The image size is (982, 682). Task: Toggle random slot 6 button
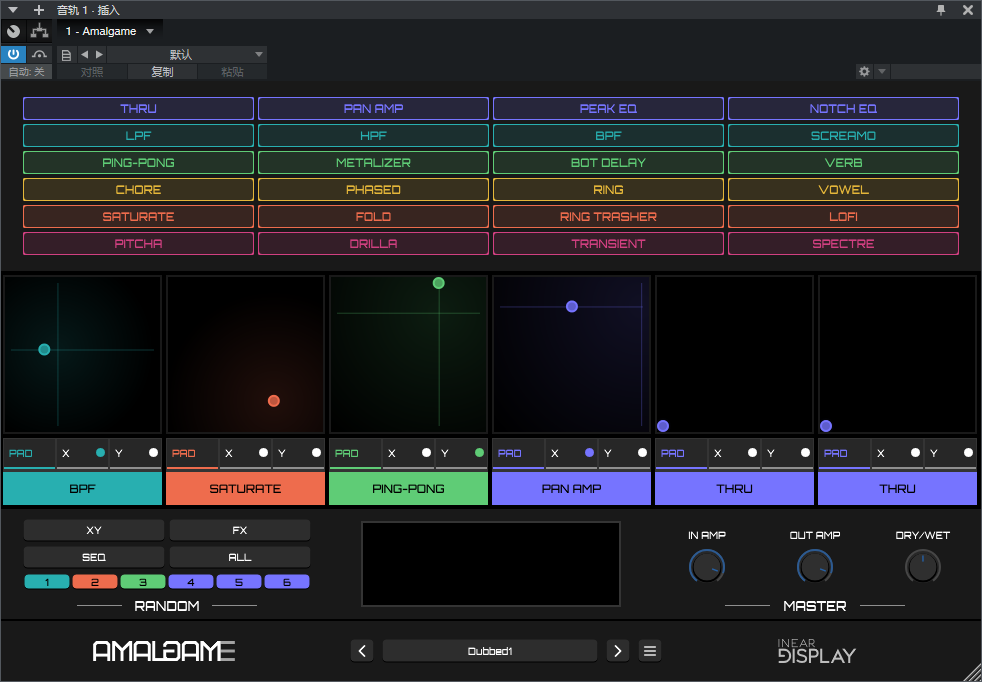point(287,582)
